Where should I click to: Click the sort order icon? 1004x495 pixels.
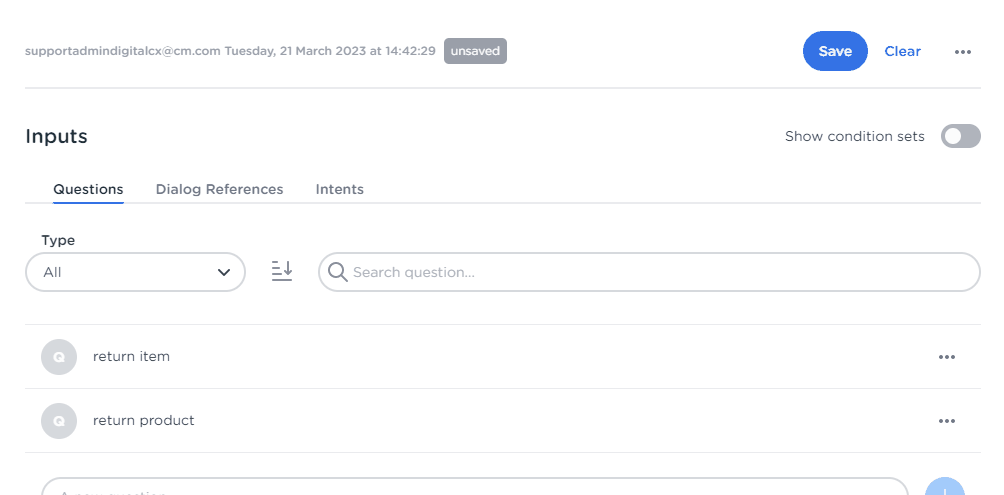282,271
